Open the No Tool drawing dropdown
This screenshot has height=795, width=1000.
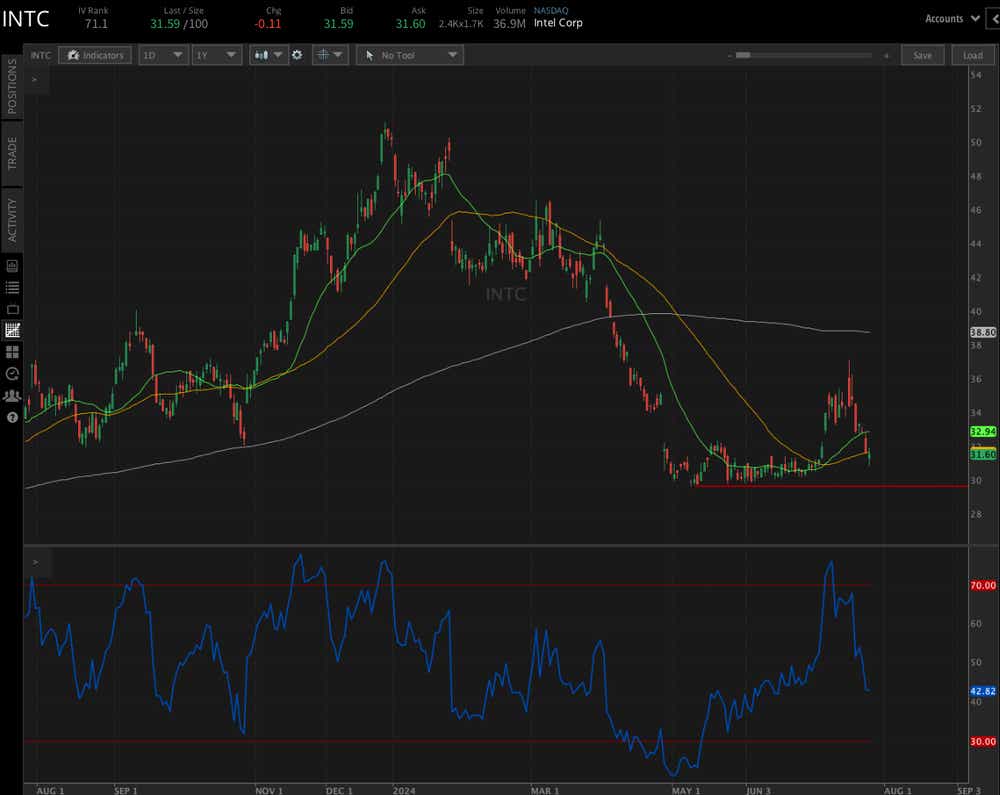tap(410, 55)
